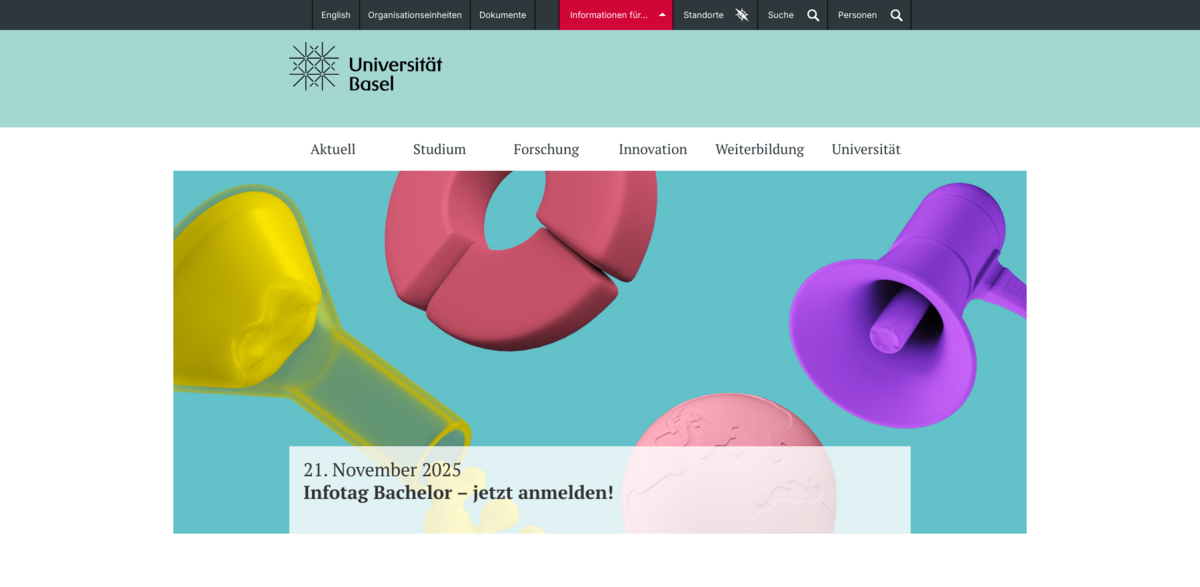Click Innovation in the main menu

pyautogui.click(x=653, y=149)
